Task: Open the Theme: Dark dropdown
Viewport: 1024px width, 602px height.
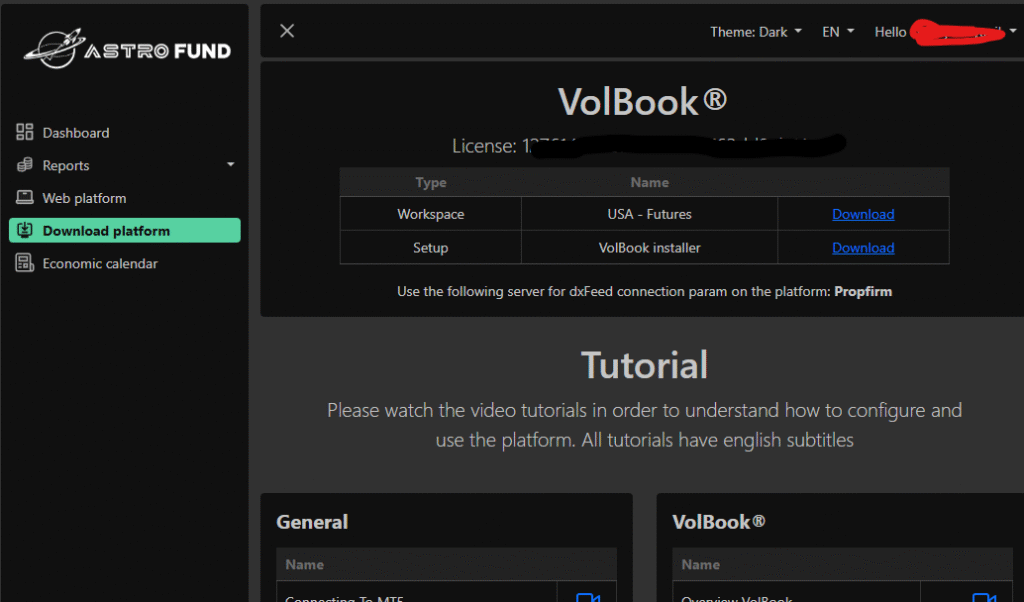Action: click(x=755, y=32)
